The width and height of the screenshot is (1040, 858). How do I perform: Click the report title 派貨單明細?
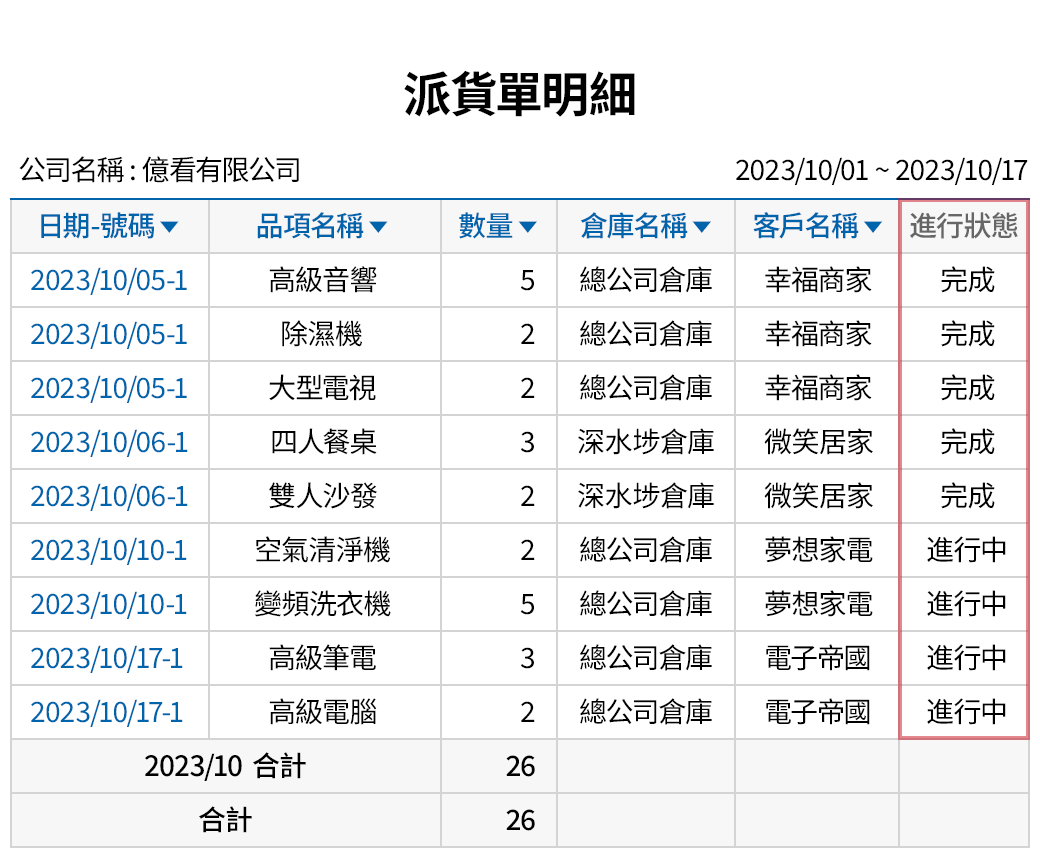(520, 88)
